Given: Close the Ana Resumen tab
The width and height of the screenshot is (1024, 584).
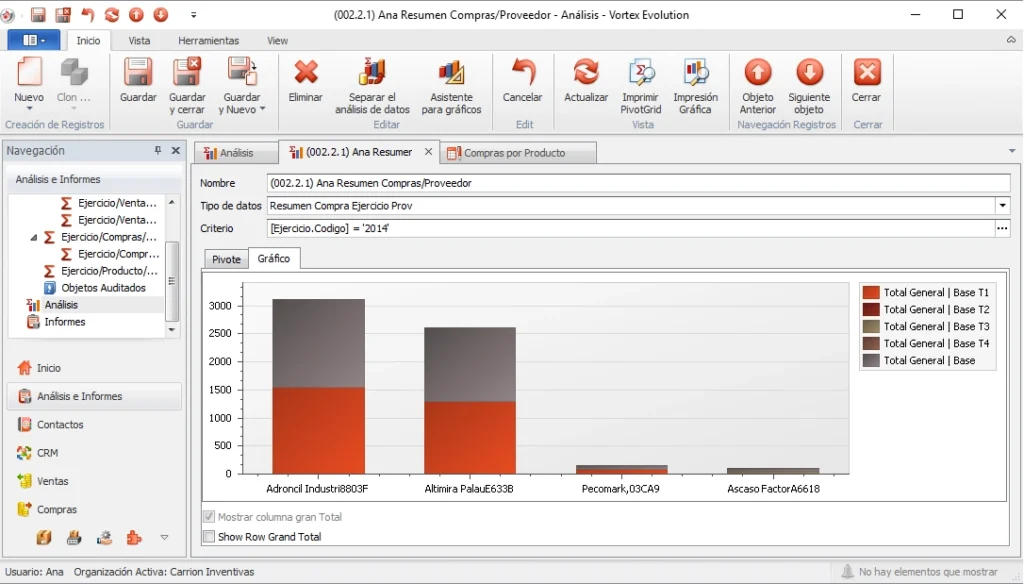Looking at the screenshot, I should (428, 152).
